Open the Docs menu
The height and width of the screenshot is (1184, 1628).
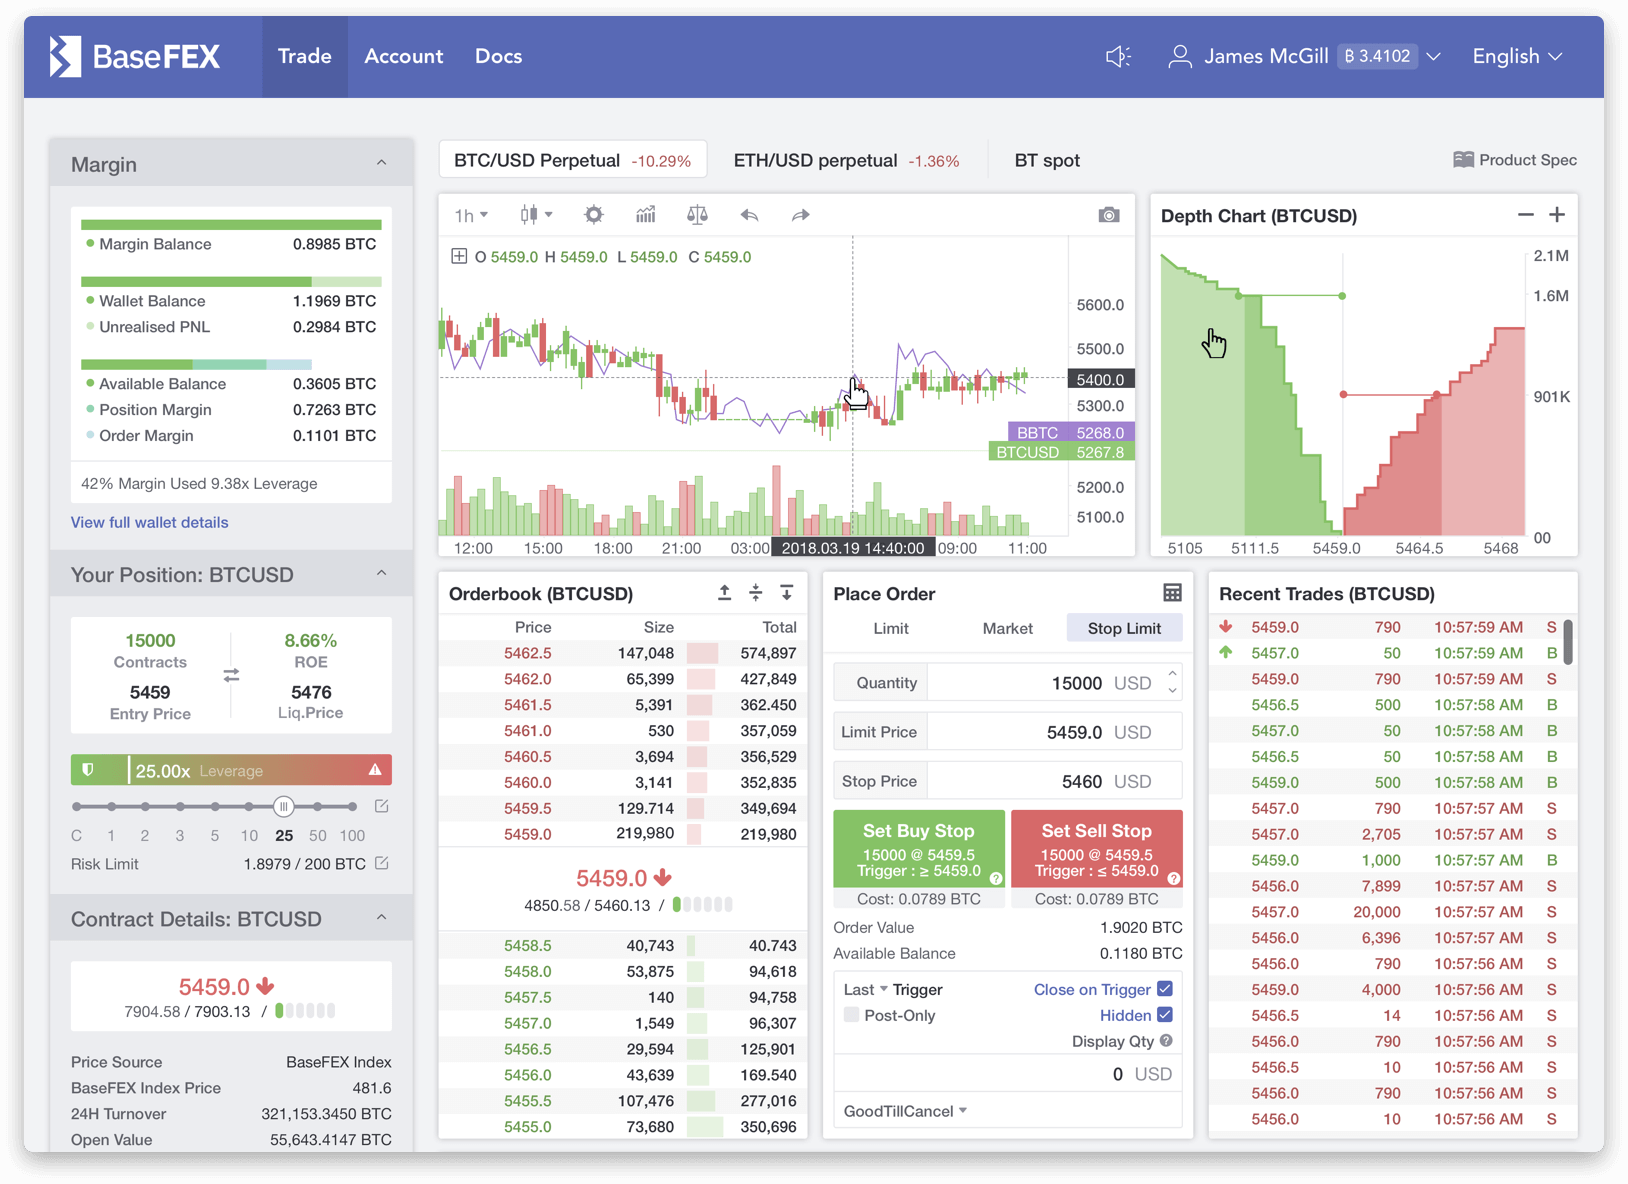pos(498,57)
